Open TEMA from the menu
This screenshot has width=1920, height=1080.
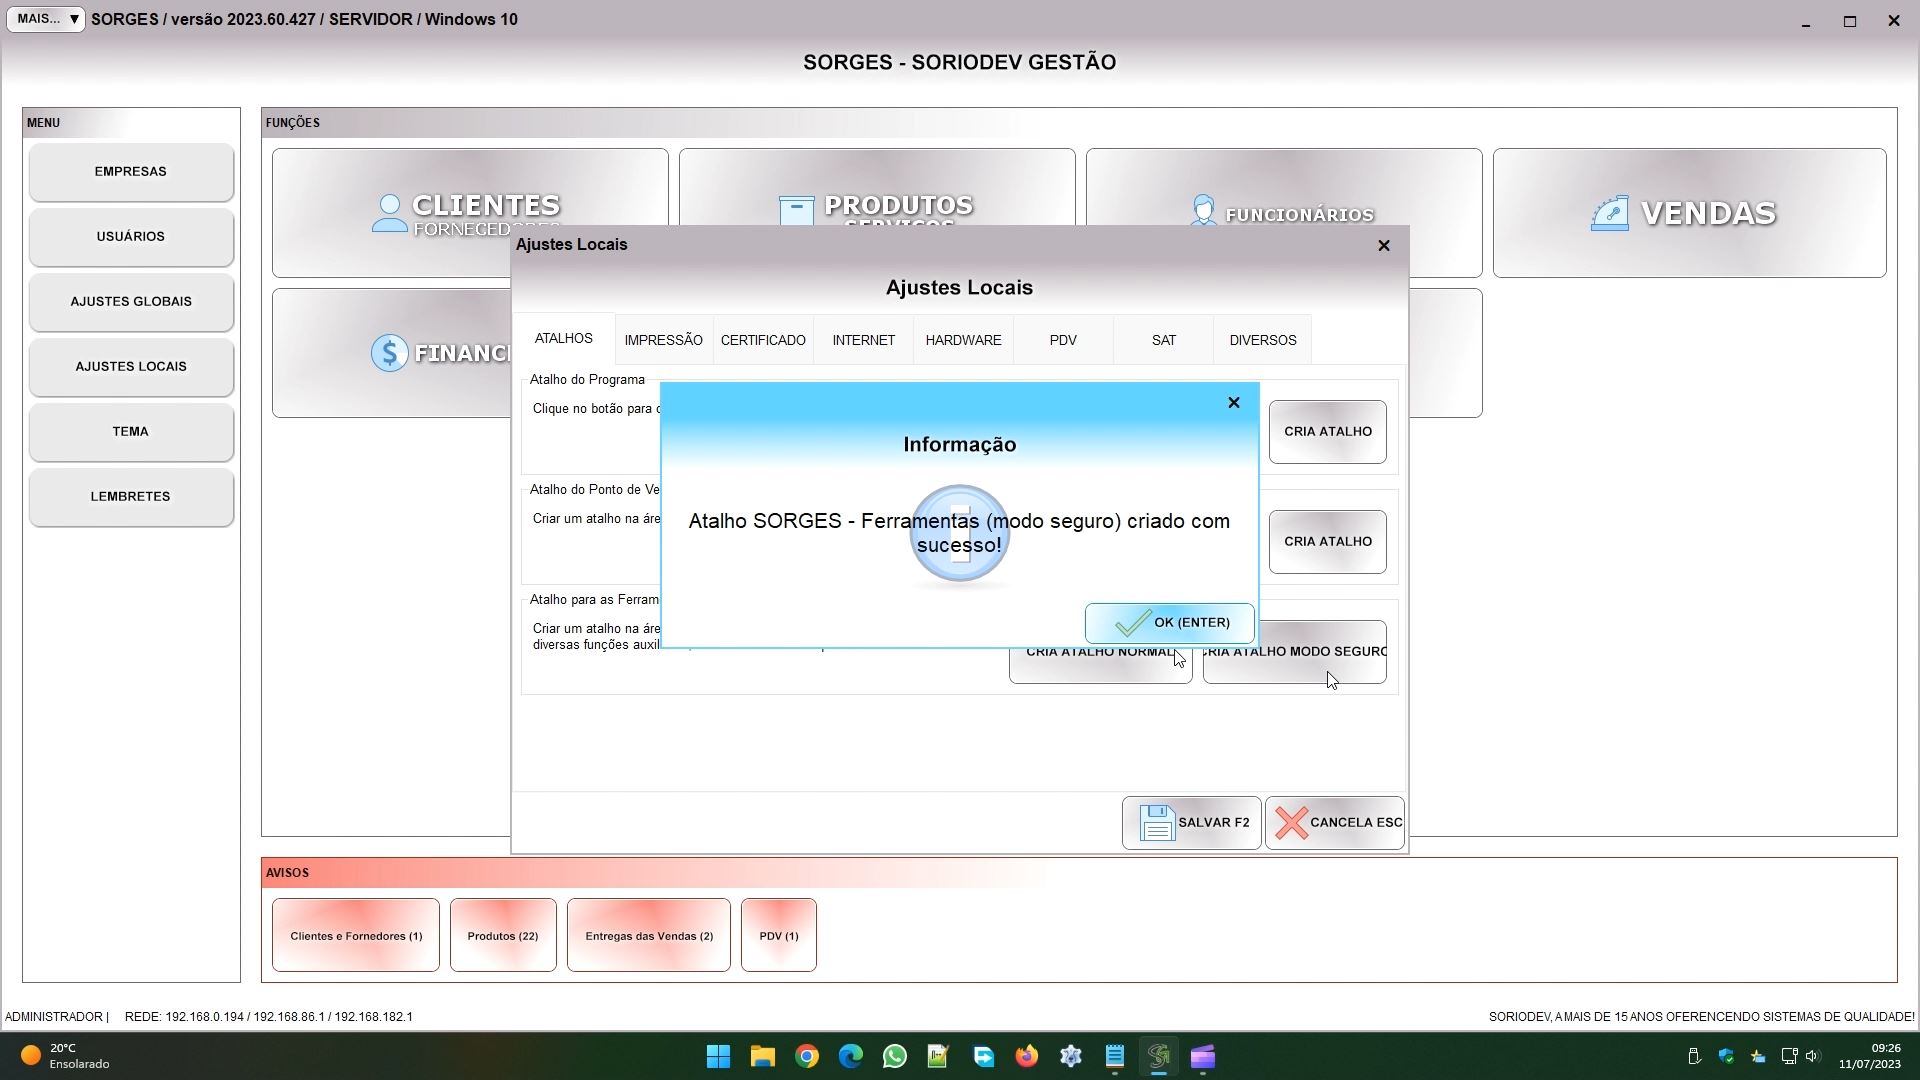click(x=131, y=432)
